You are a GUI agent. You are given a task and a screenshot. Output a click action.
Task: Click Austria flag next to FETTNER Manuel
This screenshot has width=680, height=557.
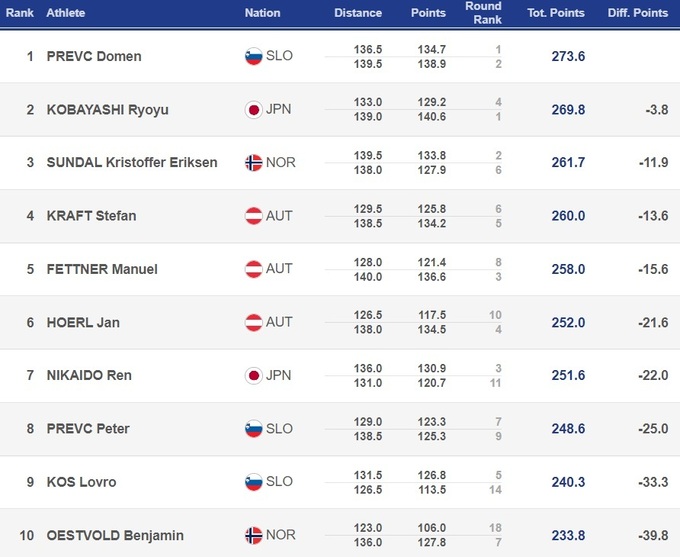pos(254,268)
